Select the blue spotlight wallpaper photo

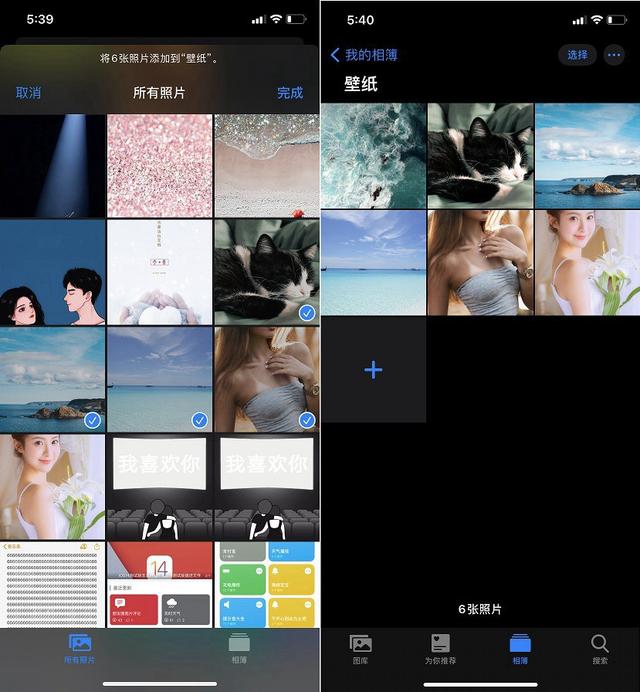tap(53, 166)
